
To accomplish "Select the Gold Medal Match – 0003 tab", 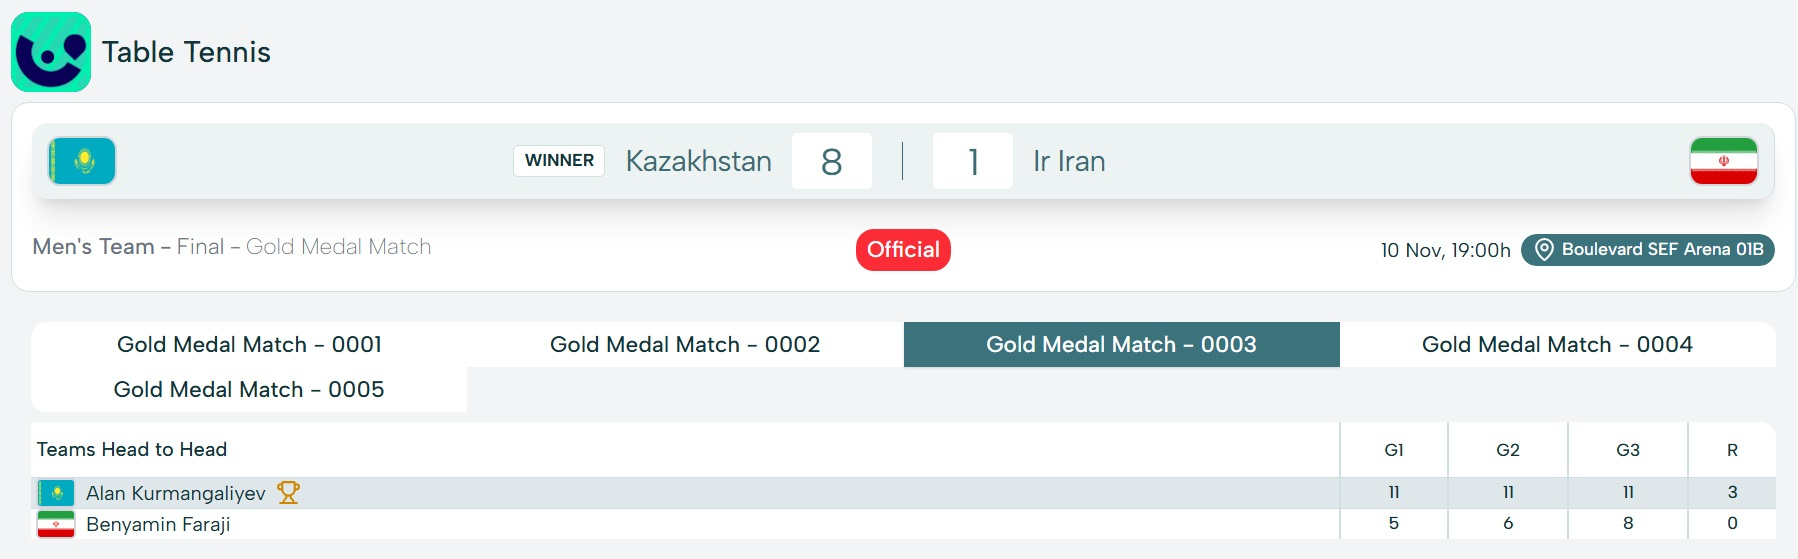I will click(1121, 345).
